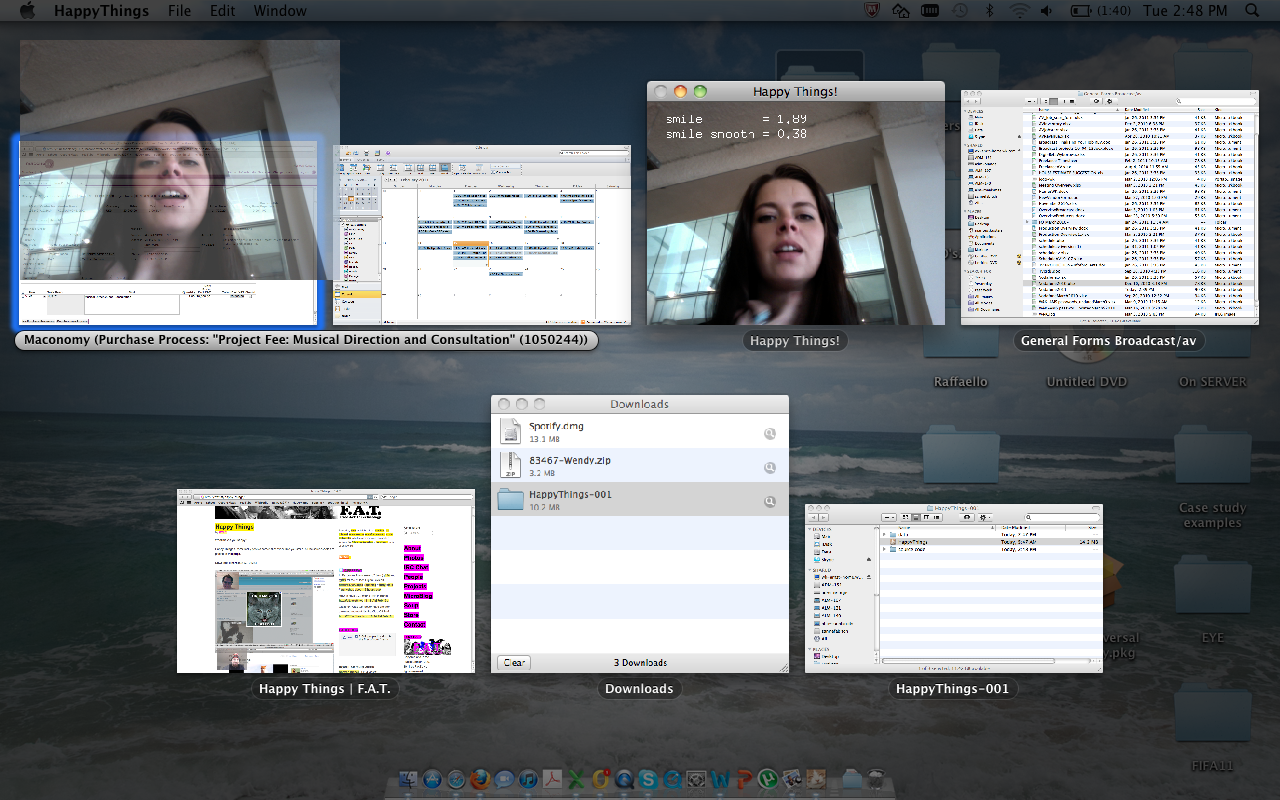Open the File menu
This screenshot has height=800, width=1280.
[x=179, y=11]
